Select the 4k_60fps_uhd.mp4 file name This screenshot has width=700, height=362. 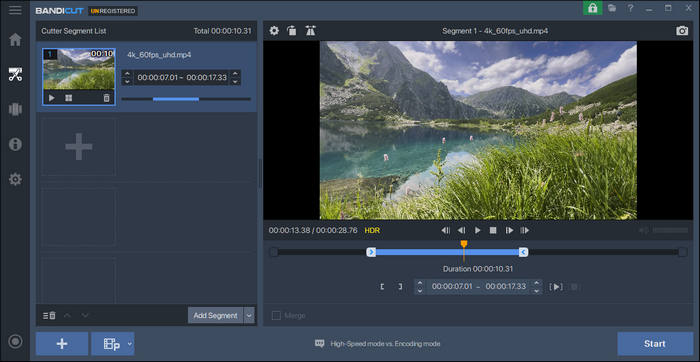tap(159, 55)
